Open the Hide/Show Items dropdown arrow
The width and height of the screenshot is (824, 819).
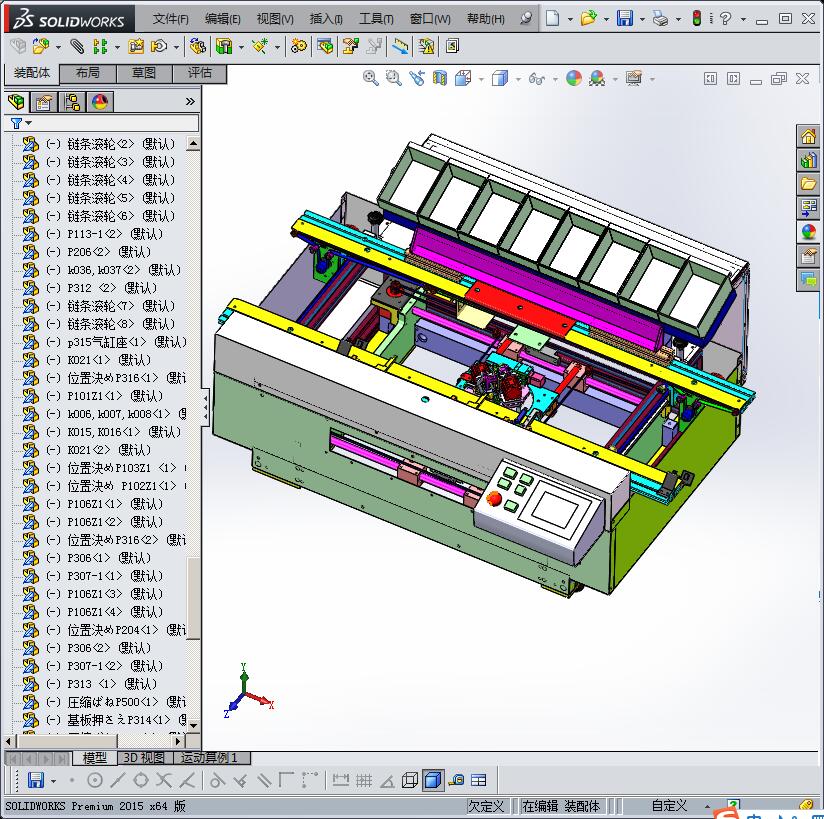555,79
